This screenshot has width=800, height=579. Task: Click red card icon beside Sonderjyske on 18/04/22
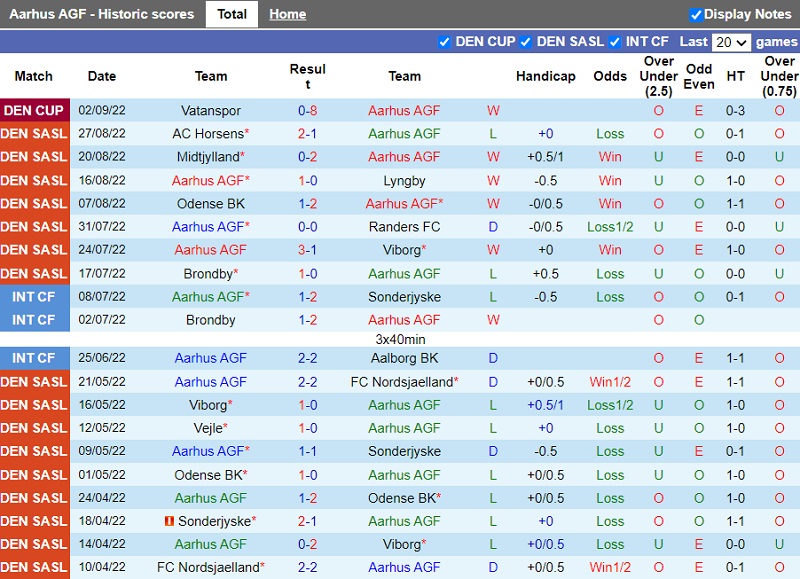point(170,521)
